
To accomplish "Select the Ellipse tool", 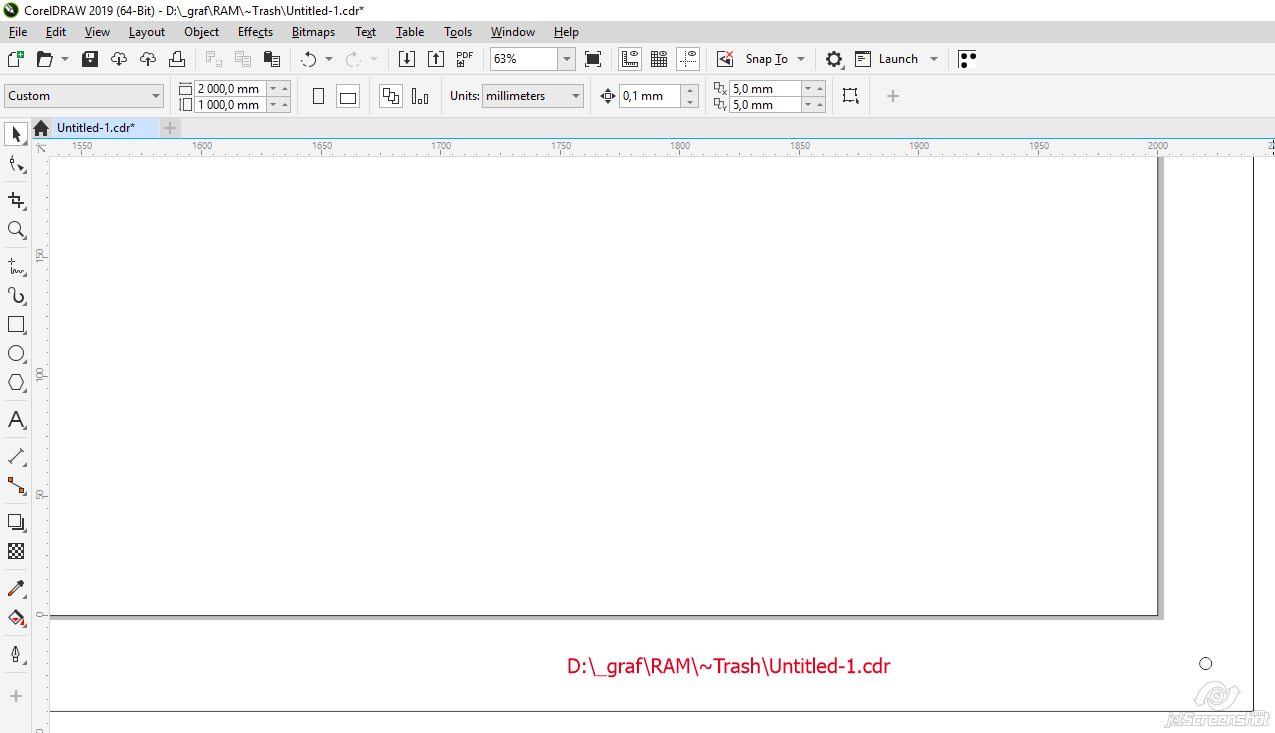I will [16, 354].
